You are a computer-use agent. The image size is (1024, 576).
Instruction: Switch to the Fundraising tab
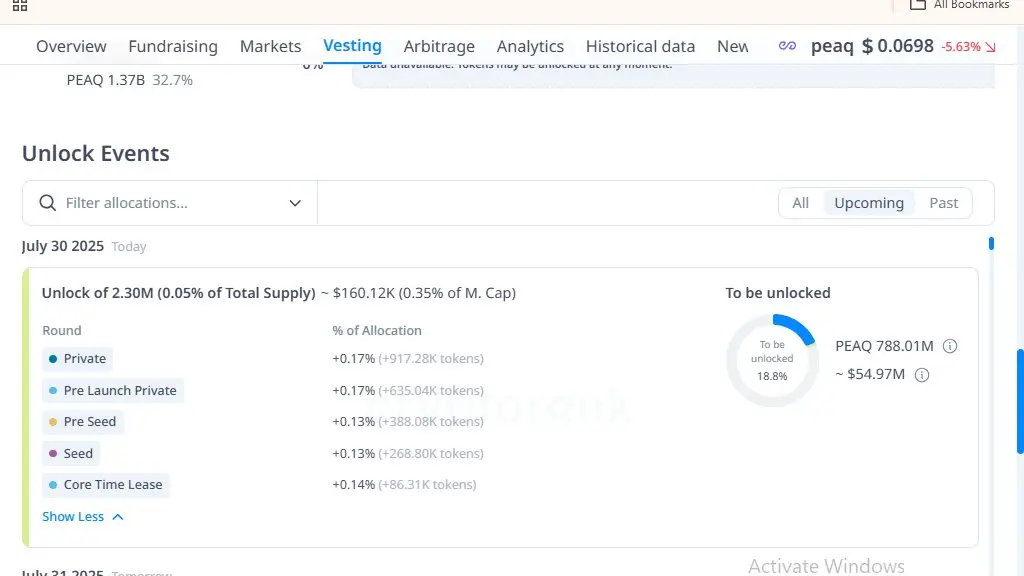(173, 46)
